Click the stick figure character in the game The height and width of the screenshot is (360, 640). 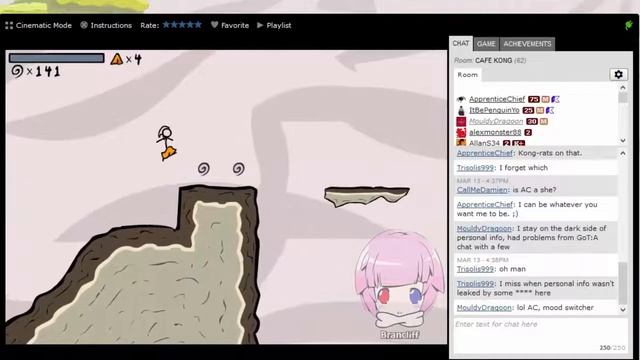tap(166, 143)
